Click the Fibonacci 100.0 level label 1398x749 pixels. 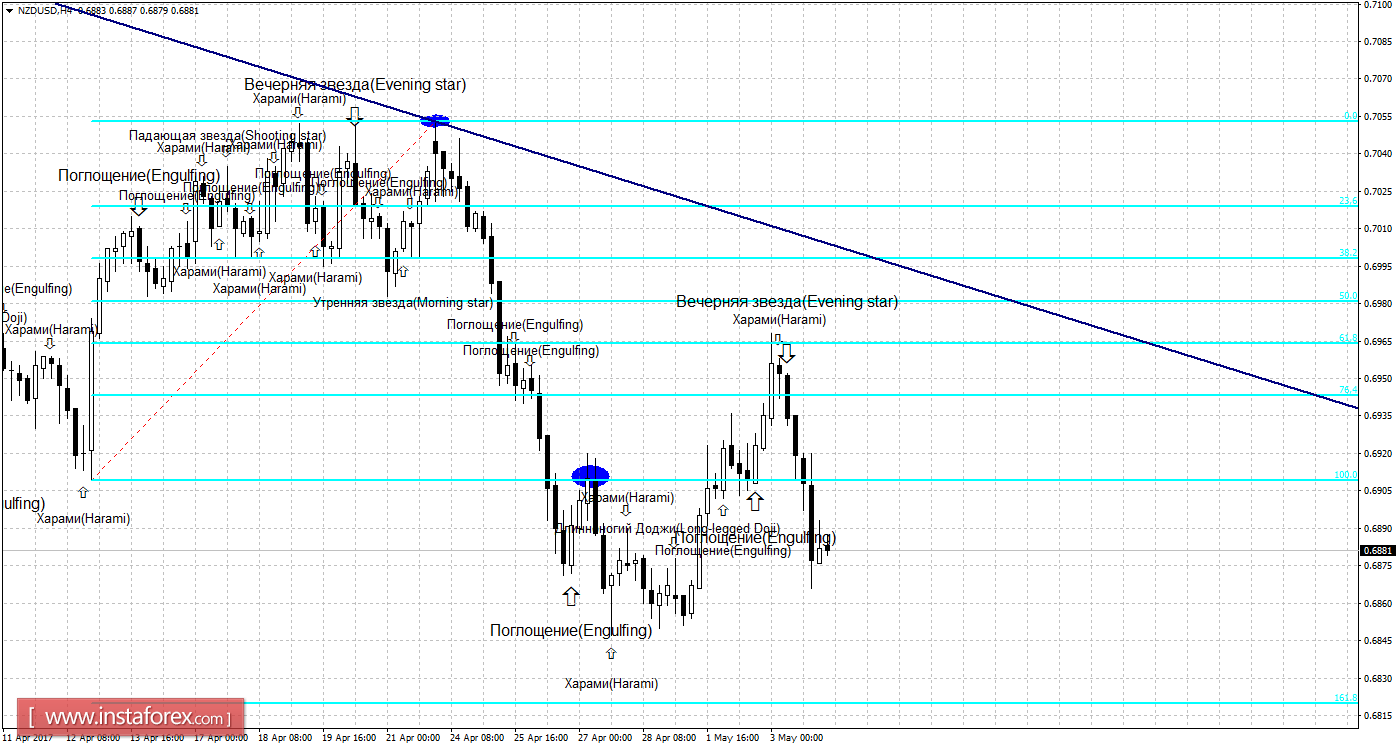1346,475
